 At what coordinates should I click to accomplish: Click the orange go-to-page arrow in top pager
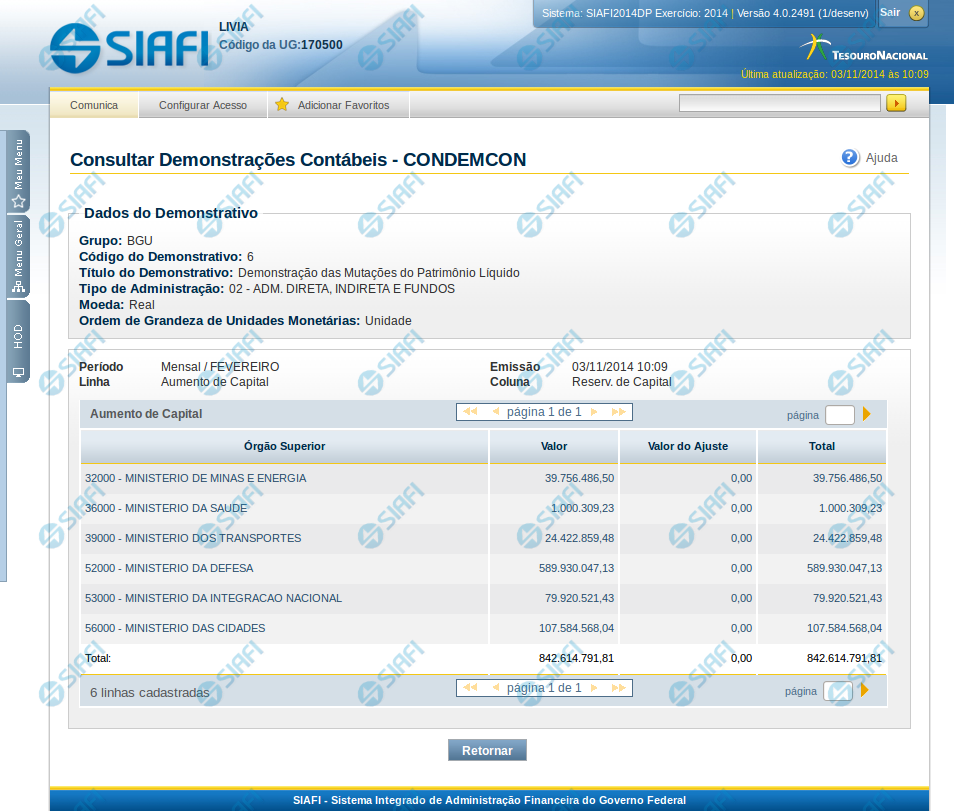867,414
